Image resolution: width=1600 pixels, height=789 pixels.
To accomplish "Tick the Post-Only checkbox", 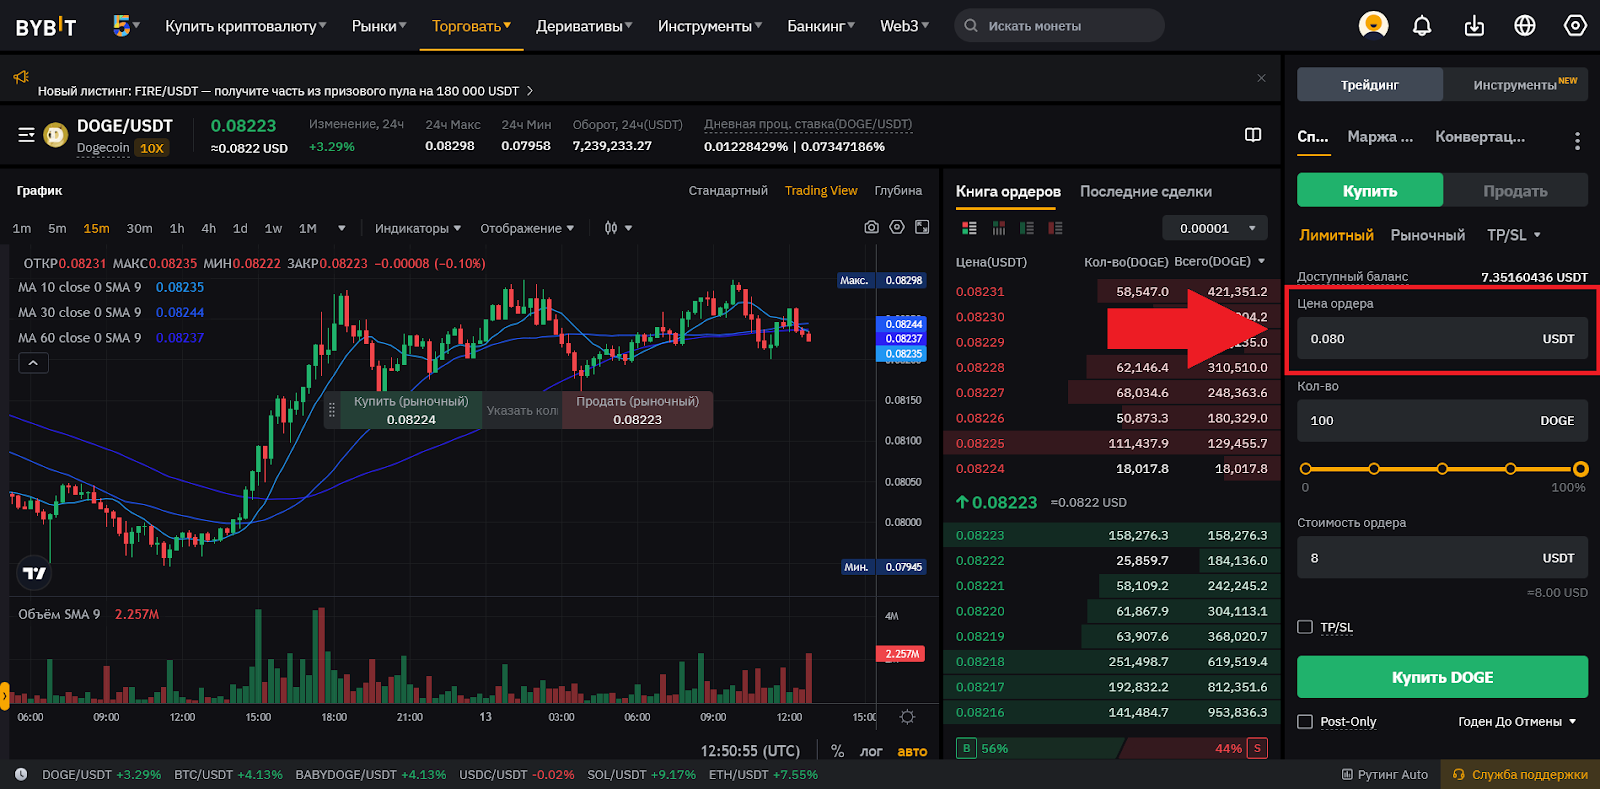I will 1304,721.
